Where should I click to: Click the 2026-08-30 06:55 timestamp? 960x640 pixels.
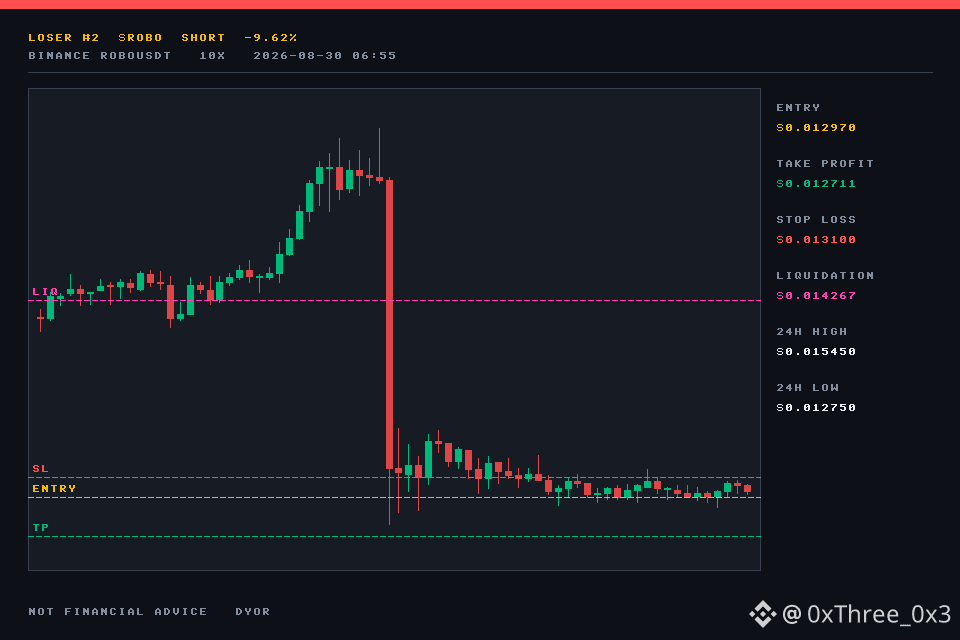324,55
